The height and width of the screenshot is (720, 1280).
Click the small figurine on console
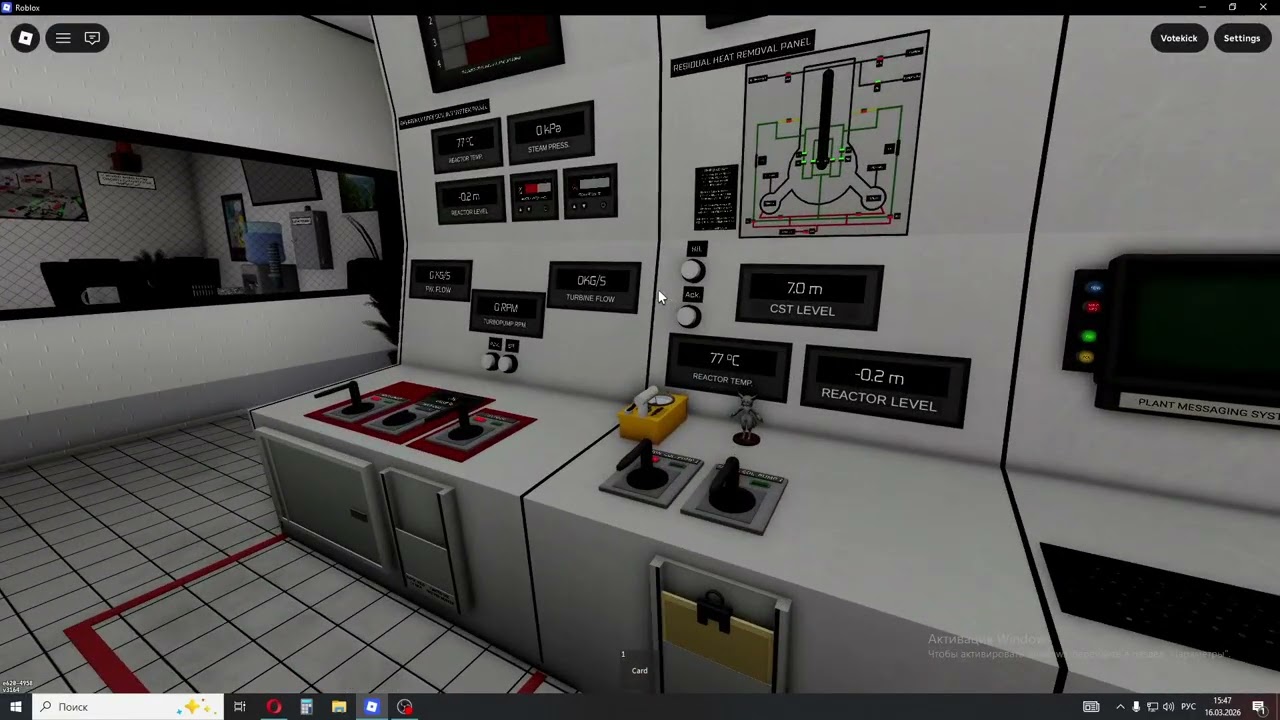(x=746, y=417)
